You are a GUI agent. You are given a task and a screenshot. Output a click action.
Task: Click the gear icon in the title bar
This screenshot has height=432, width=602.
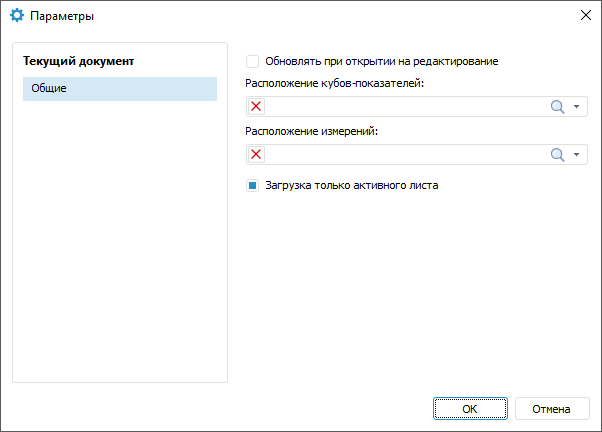pos(16,16)
